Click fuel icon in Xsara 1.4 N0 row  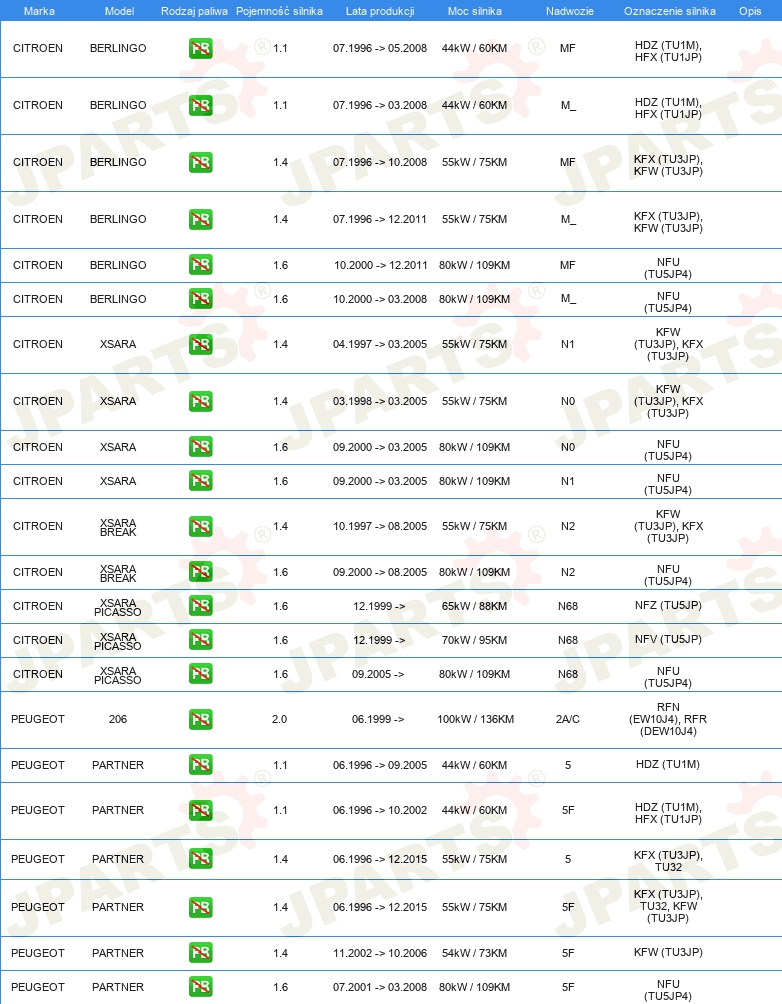pos(200,401)
